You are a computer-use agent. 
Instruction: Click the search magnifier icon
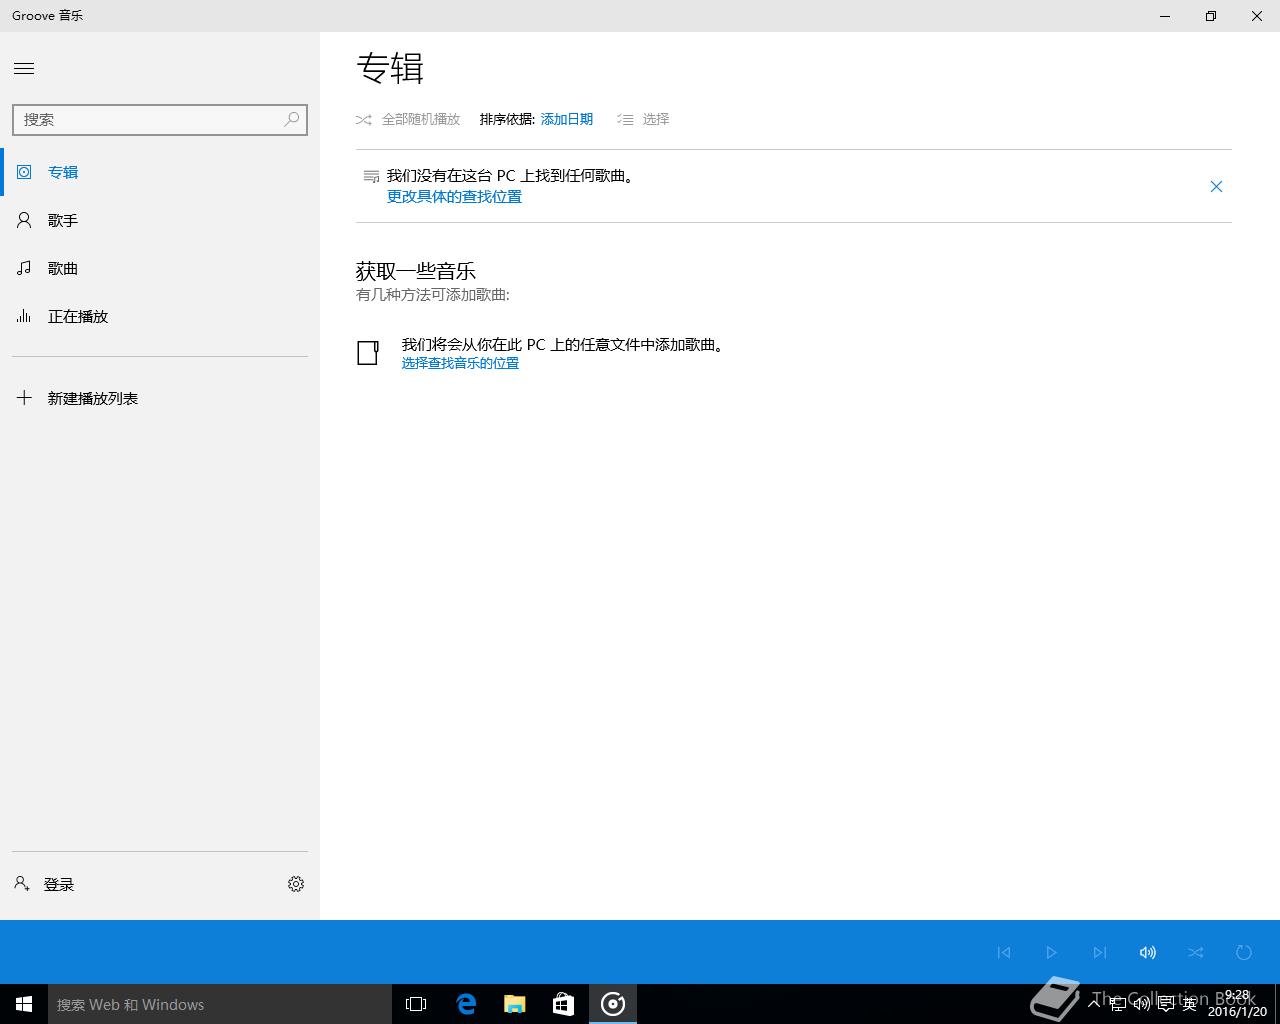(x=291, y=119)
